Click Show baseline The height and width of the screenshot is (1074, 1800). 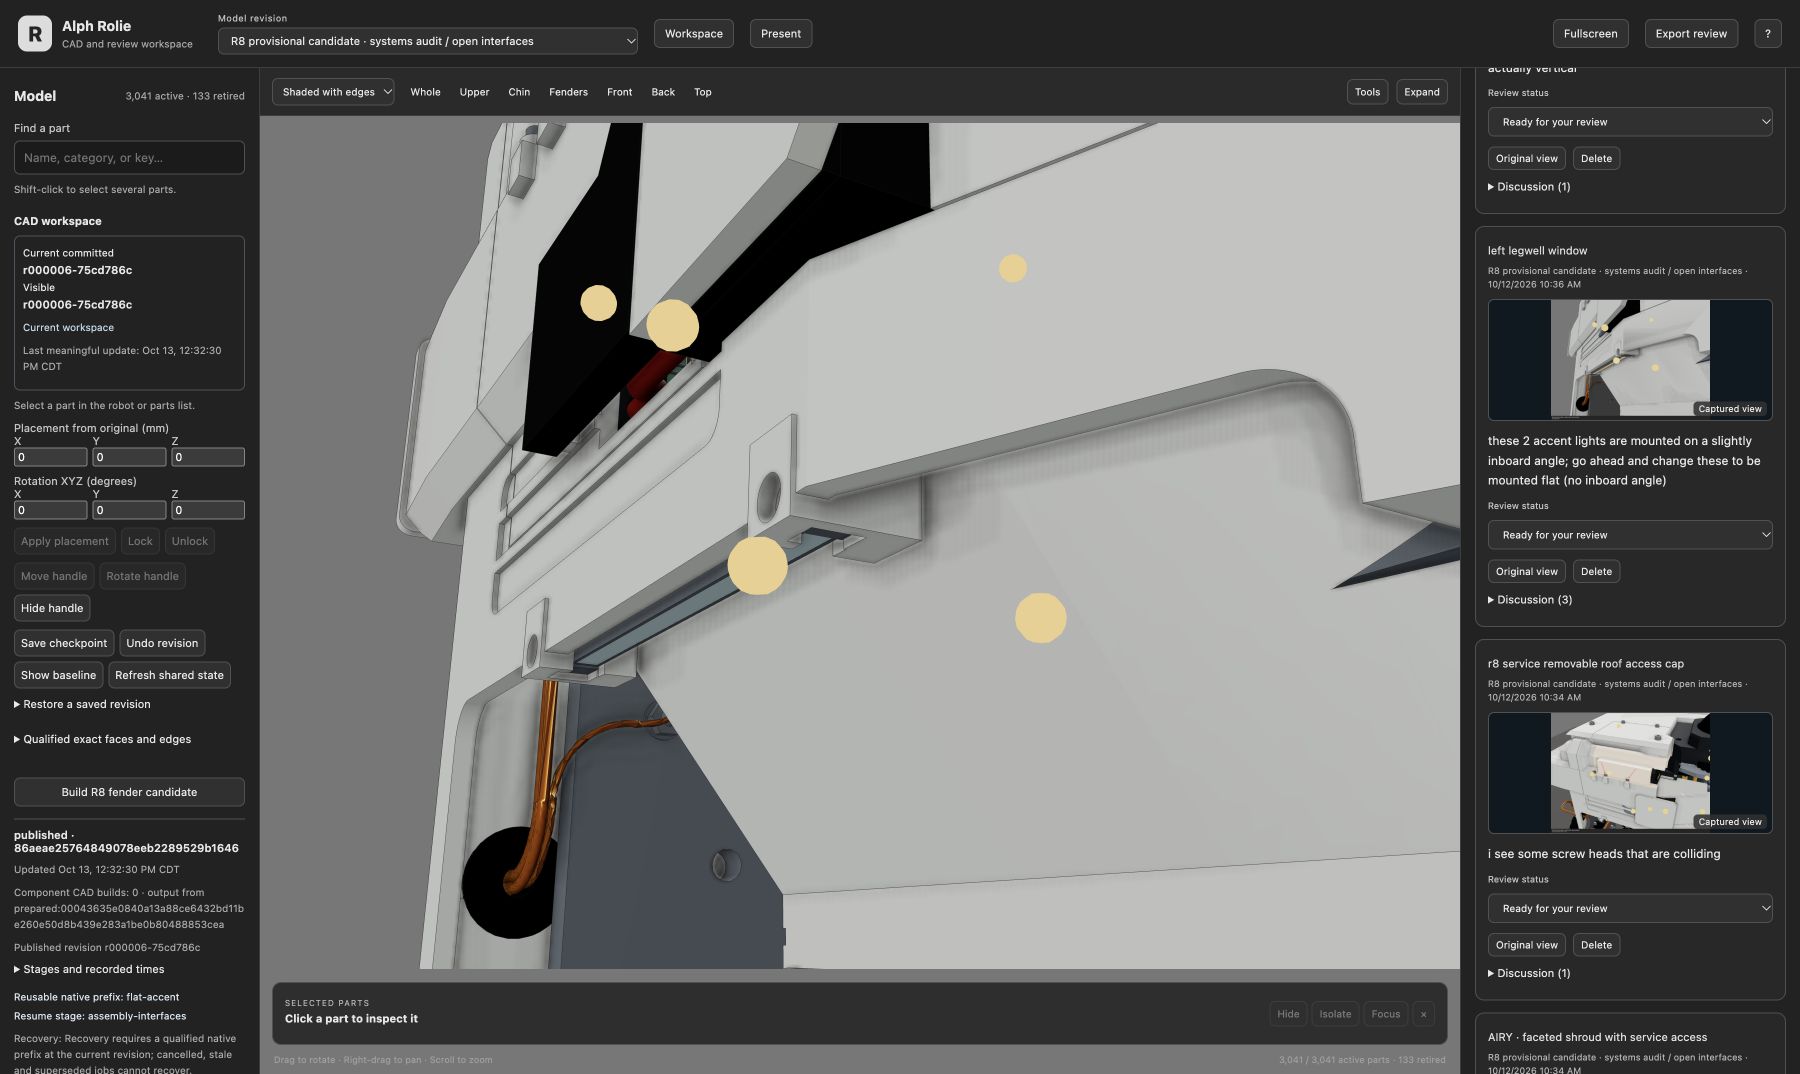pyautogui.click(x=58, y=675)
